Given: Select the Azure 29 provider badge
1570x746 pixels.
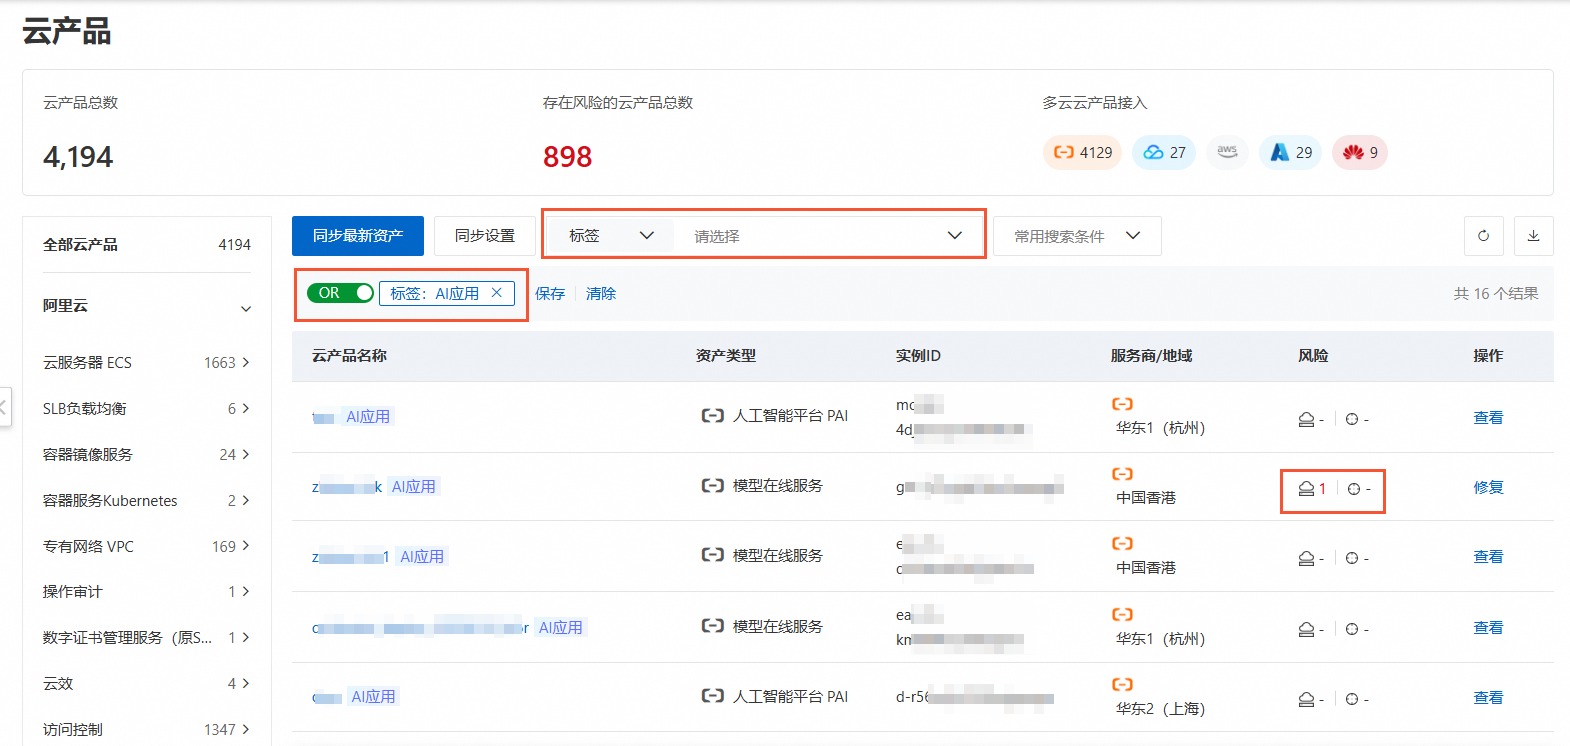Looking at the screenshot, I should pos(1290,152).
